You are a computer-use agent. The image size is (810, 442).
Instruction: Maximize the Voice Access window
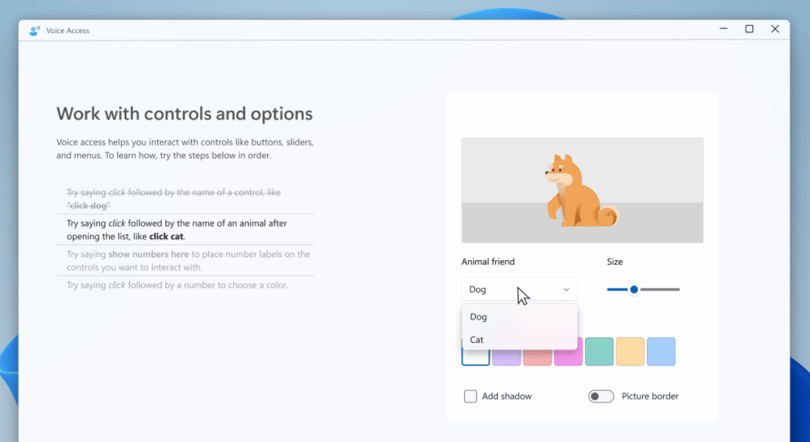tap(749, 29)
